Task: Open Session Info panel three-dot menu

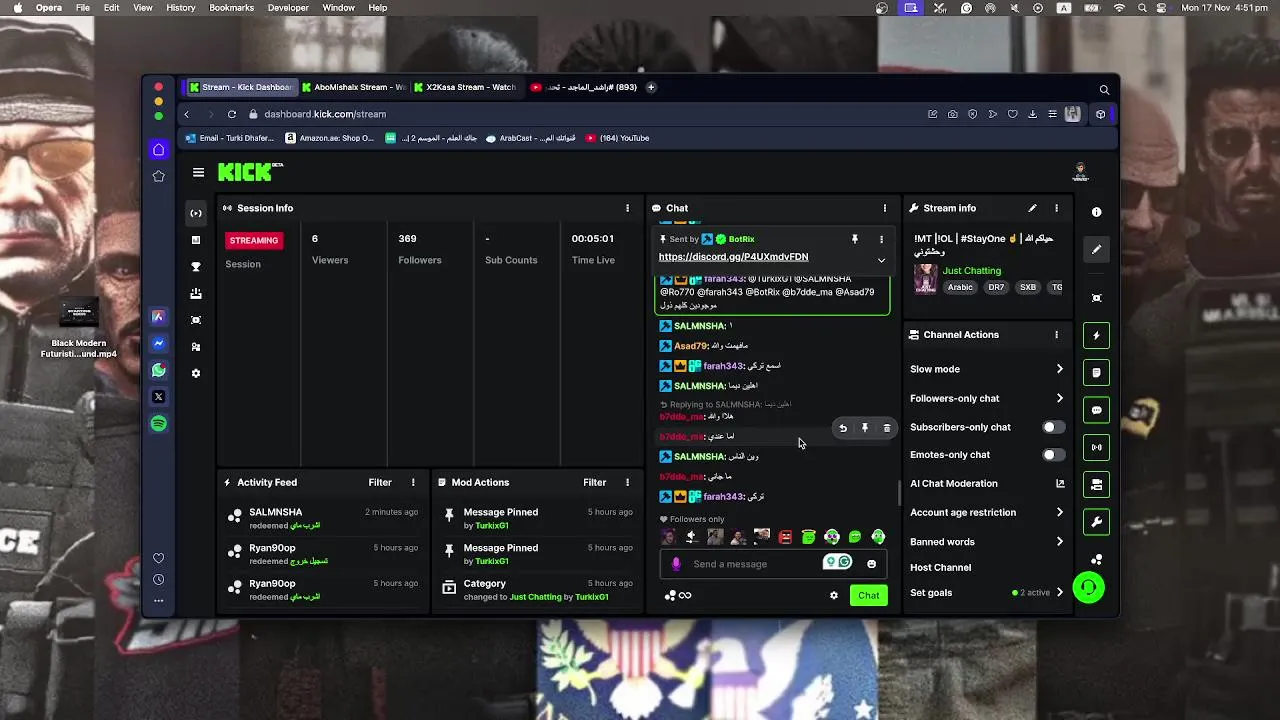Action: [628, 208]
